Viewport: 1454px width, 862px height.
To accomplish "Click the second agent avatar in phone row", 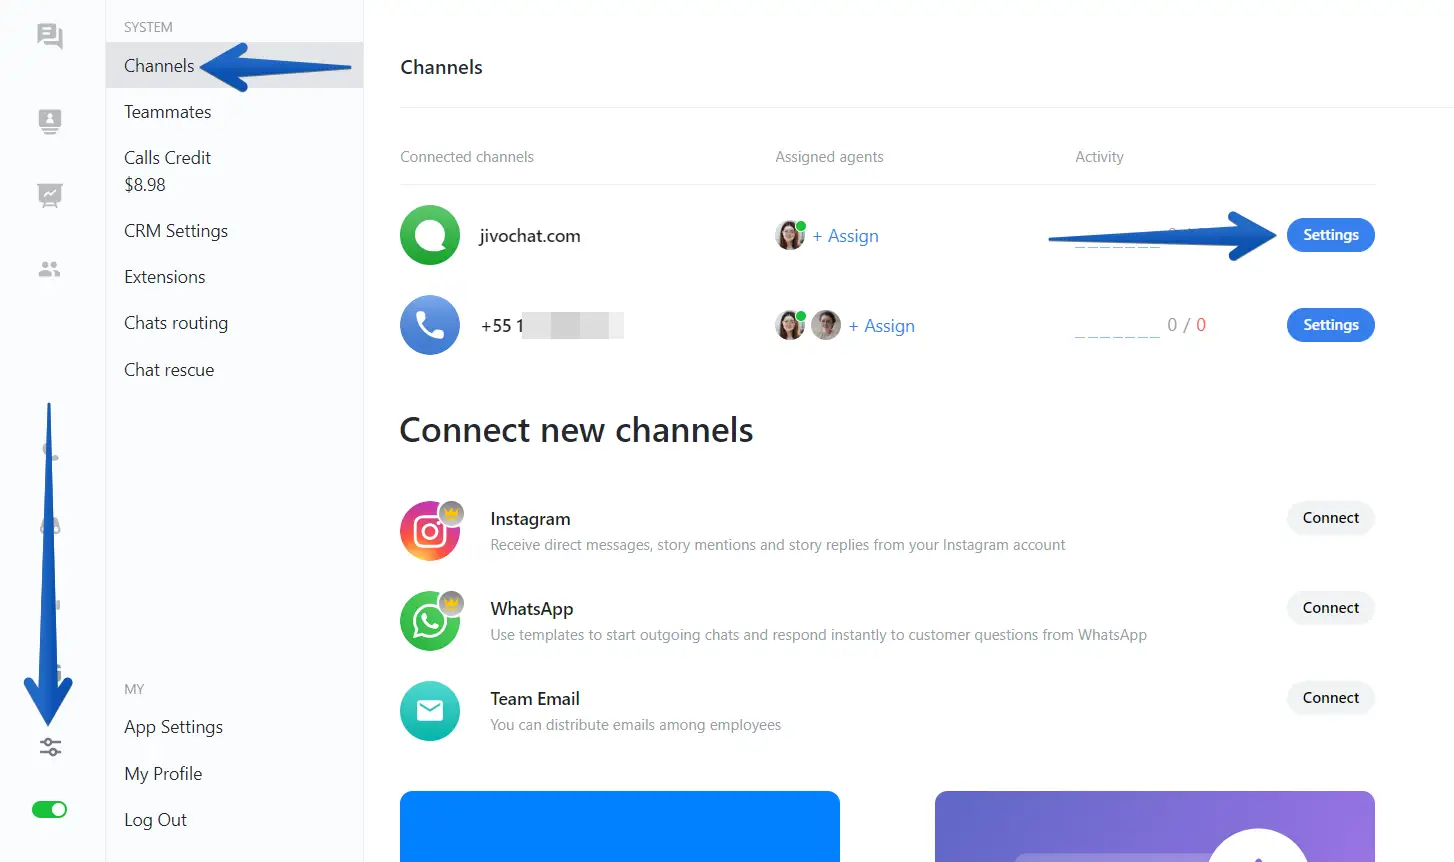I will click(826, 325).
